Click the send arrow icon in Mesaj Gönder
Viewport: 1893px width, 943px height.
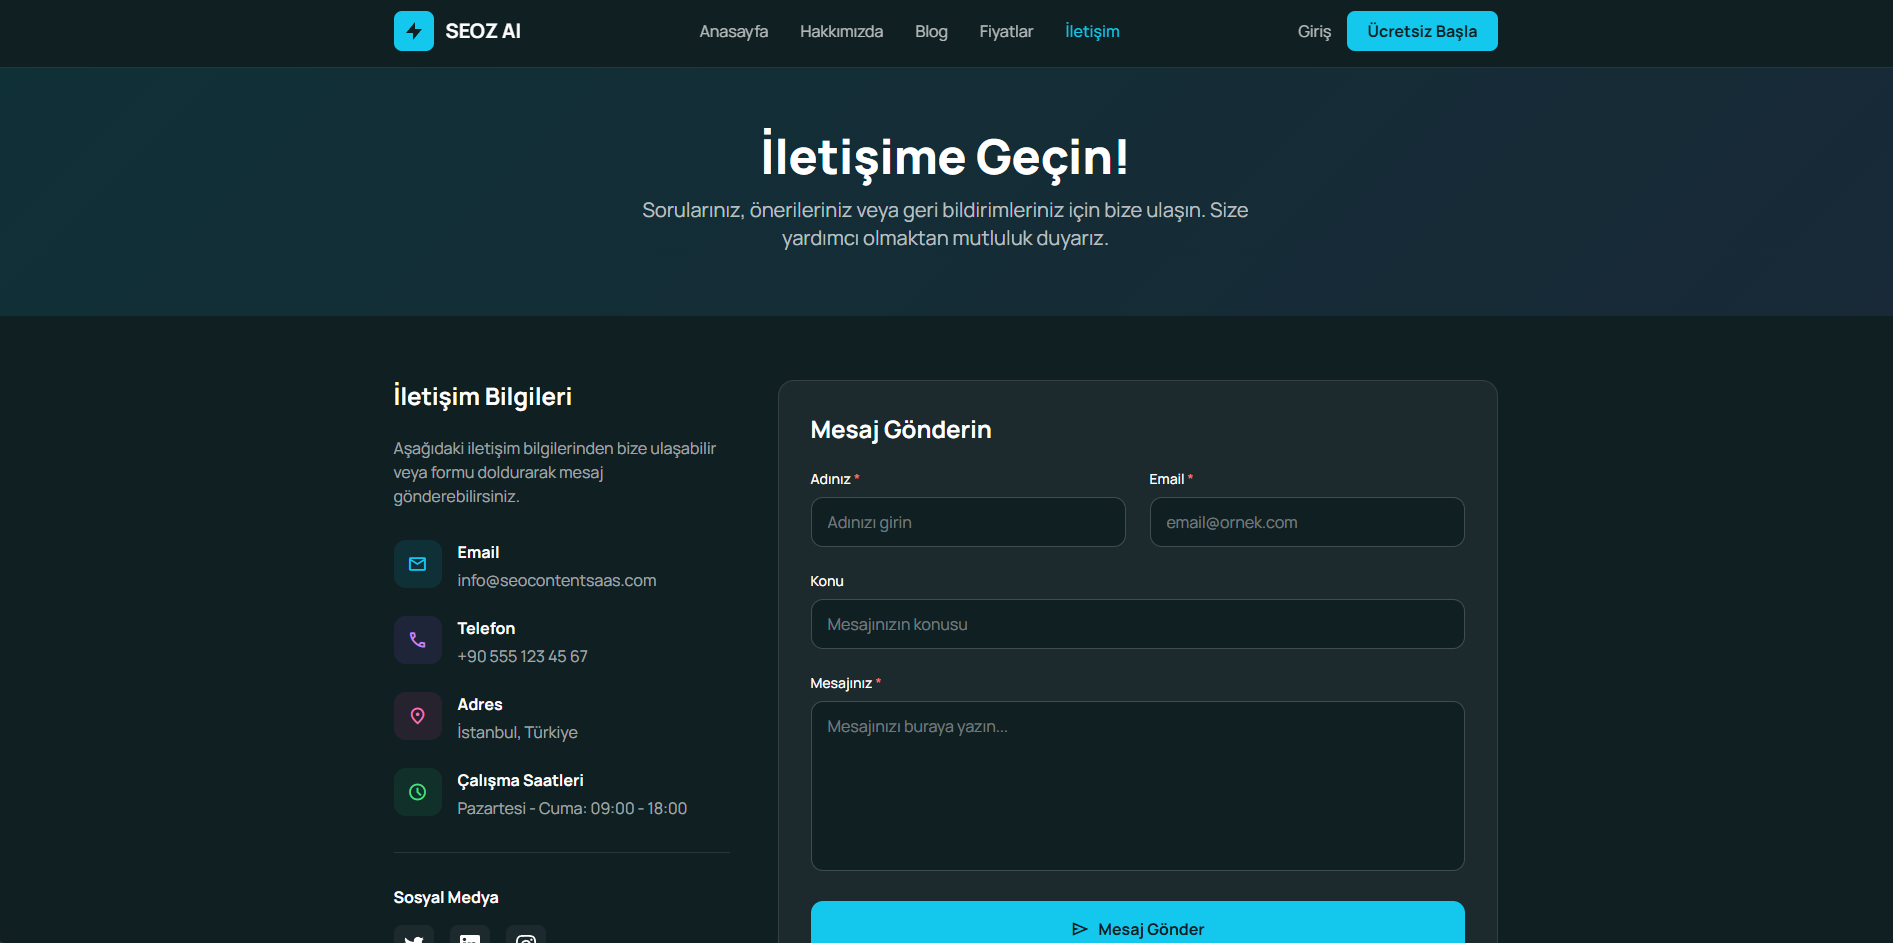(1080, 929)
